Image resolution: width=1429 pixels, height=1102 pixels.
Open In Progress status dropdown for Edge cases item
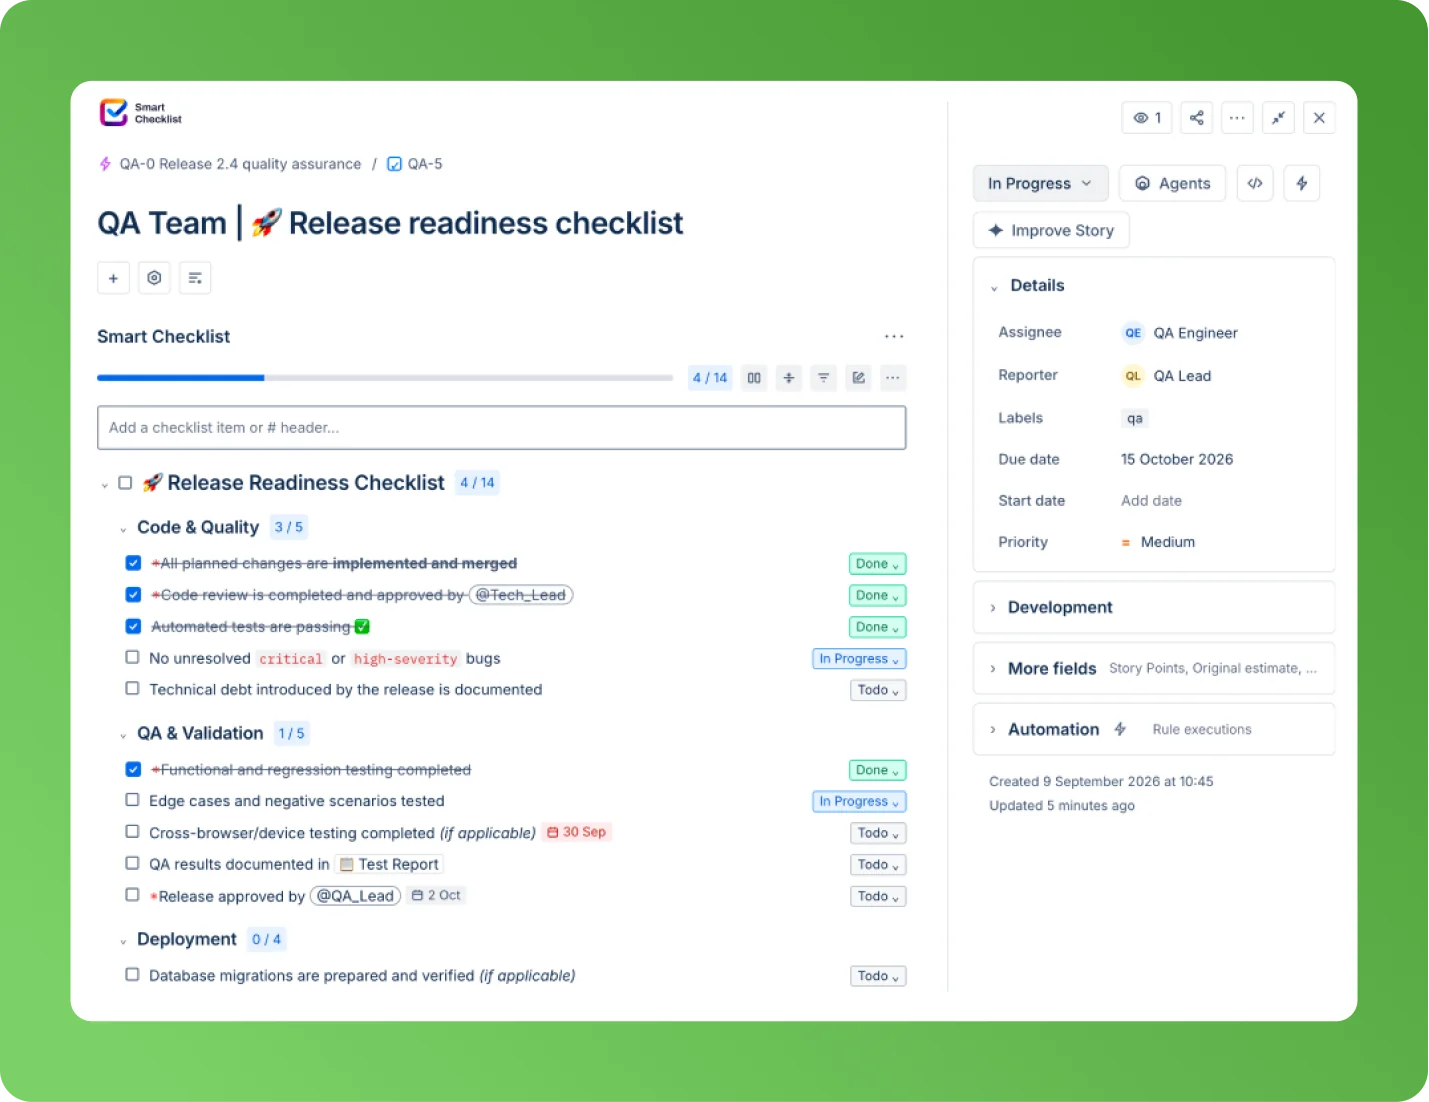point(859,801)
